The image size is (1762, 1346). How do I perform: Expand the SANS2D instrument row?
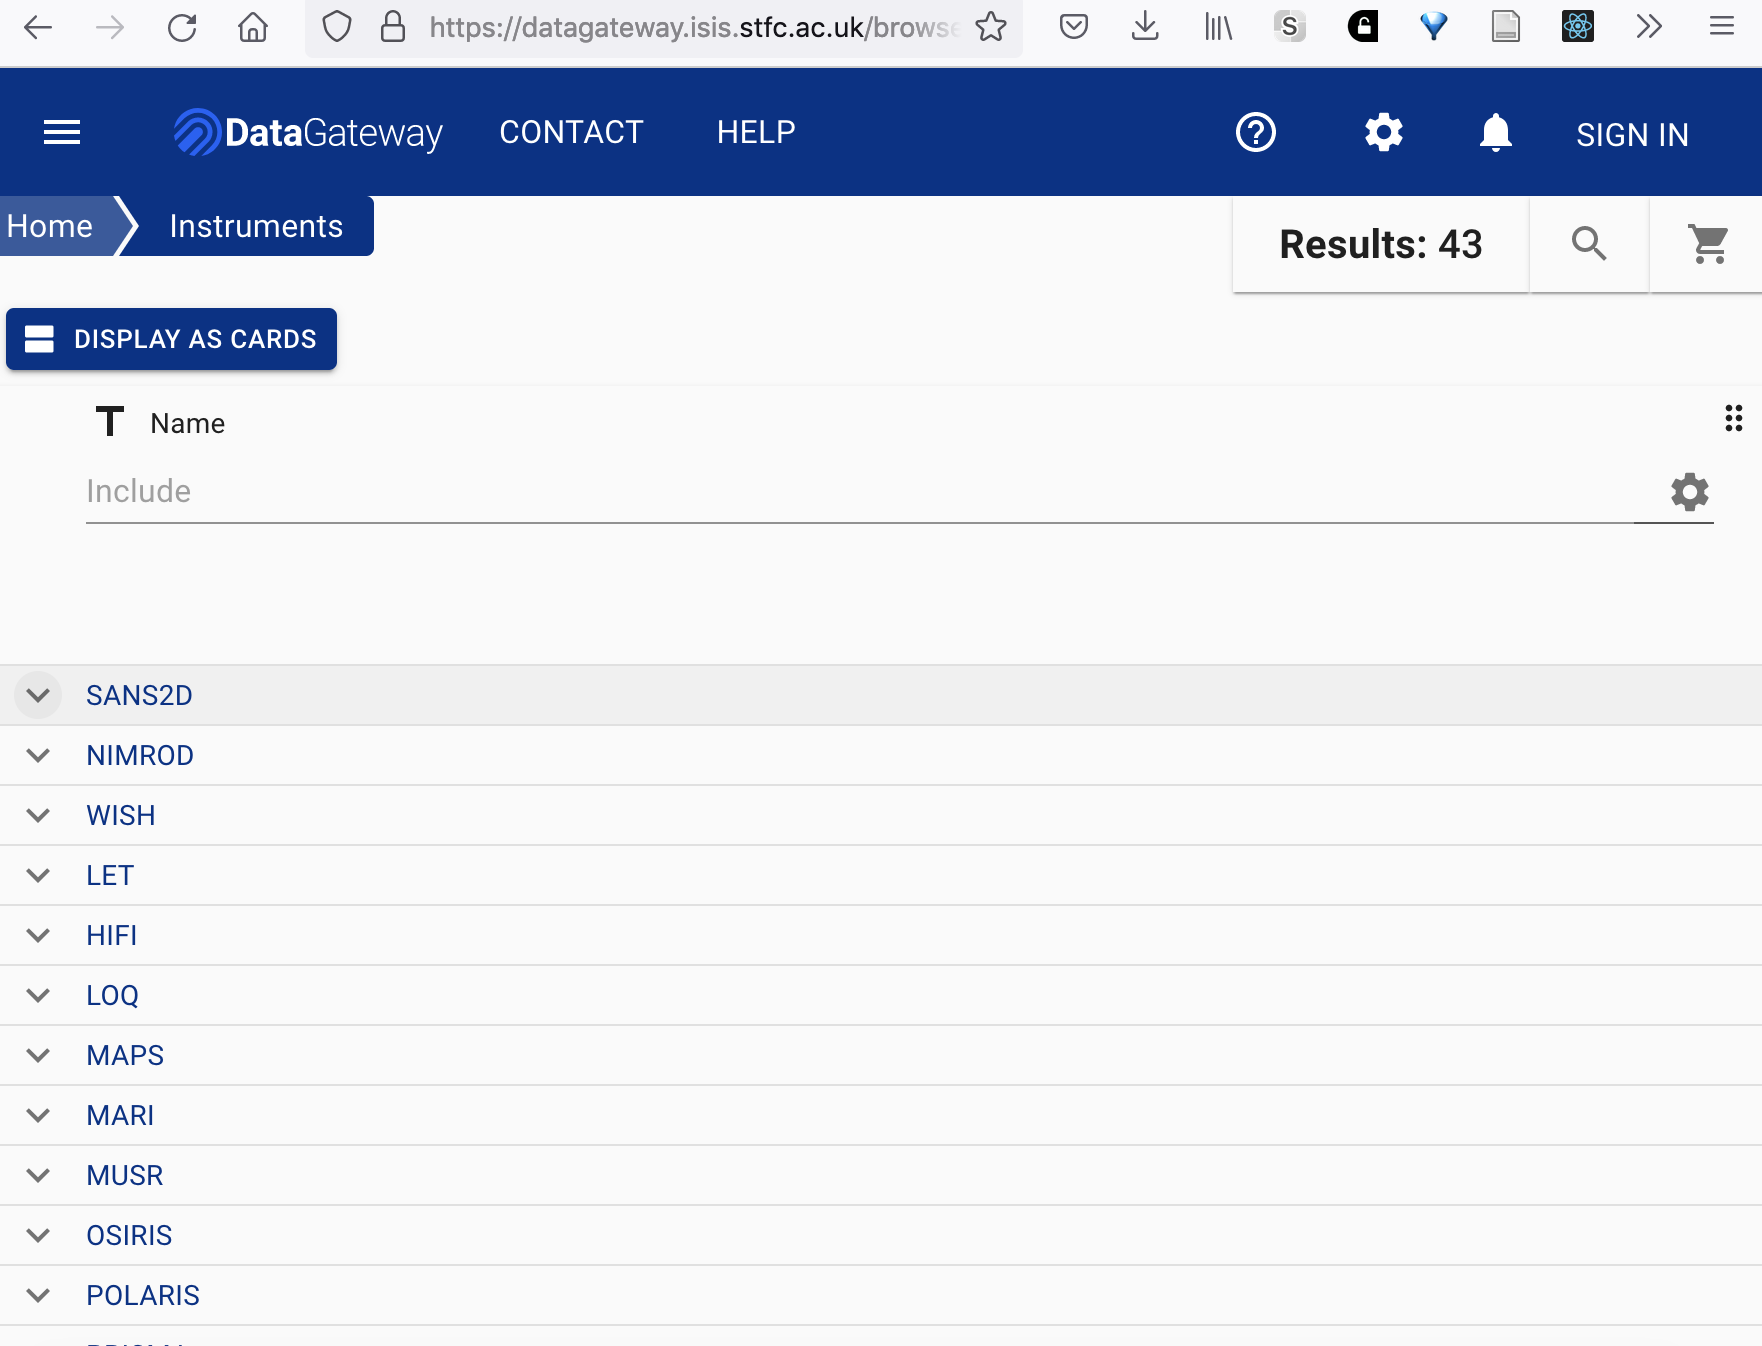coord(37,695)
